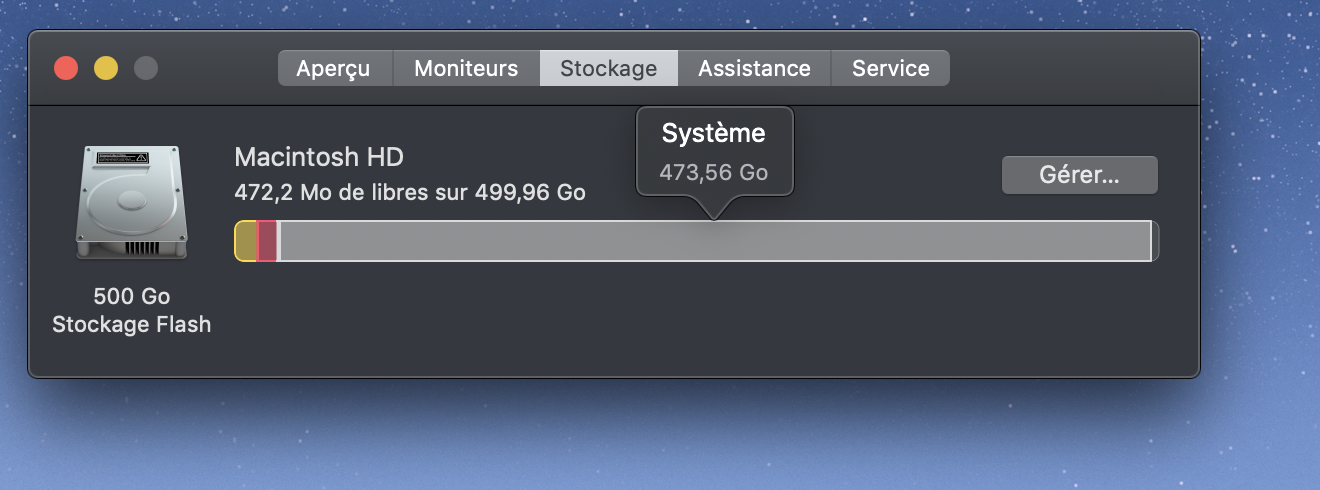Click the "Stockage Flash" label under the drive
The image size is (1320, 490).
pyautogui.click(x=131, y=325)
